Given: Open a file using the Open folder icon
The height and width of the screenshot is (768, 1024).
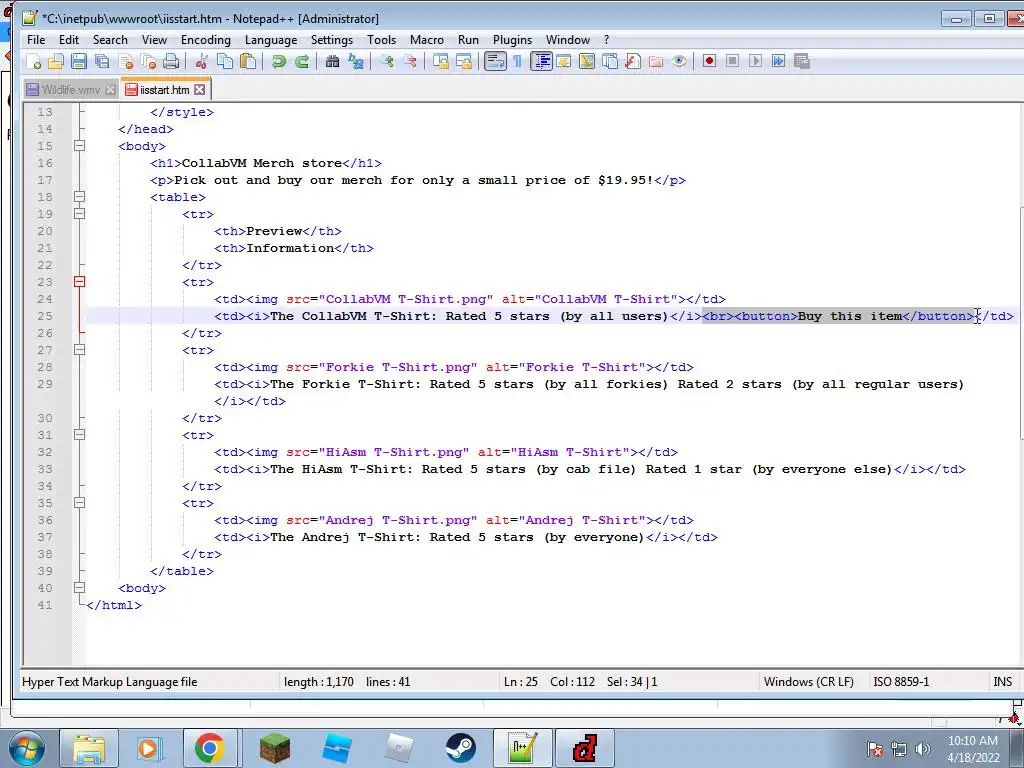Looking at the screenshot, I should [56, 61].
